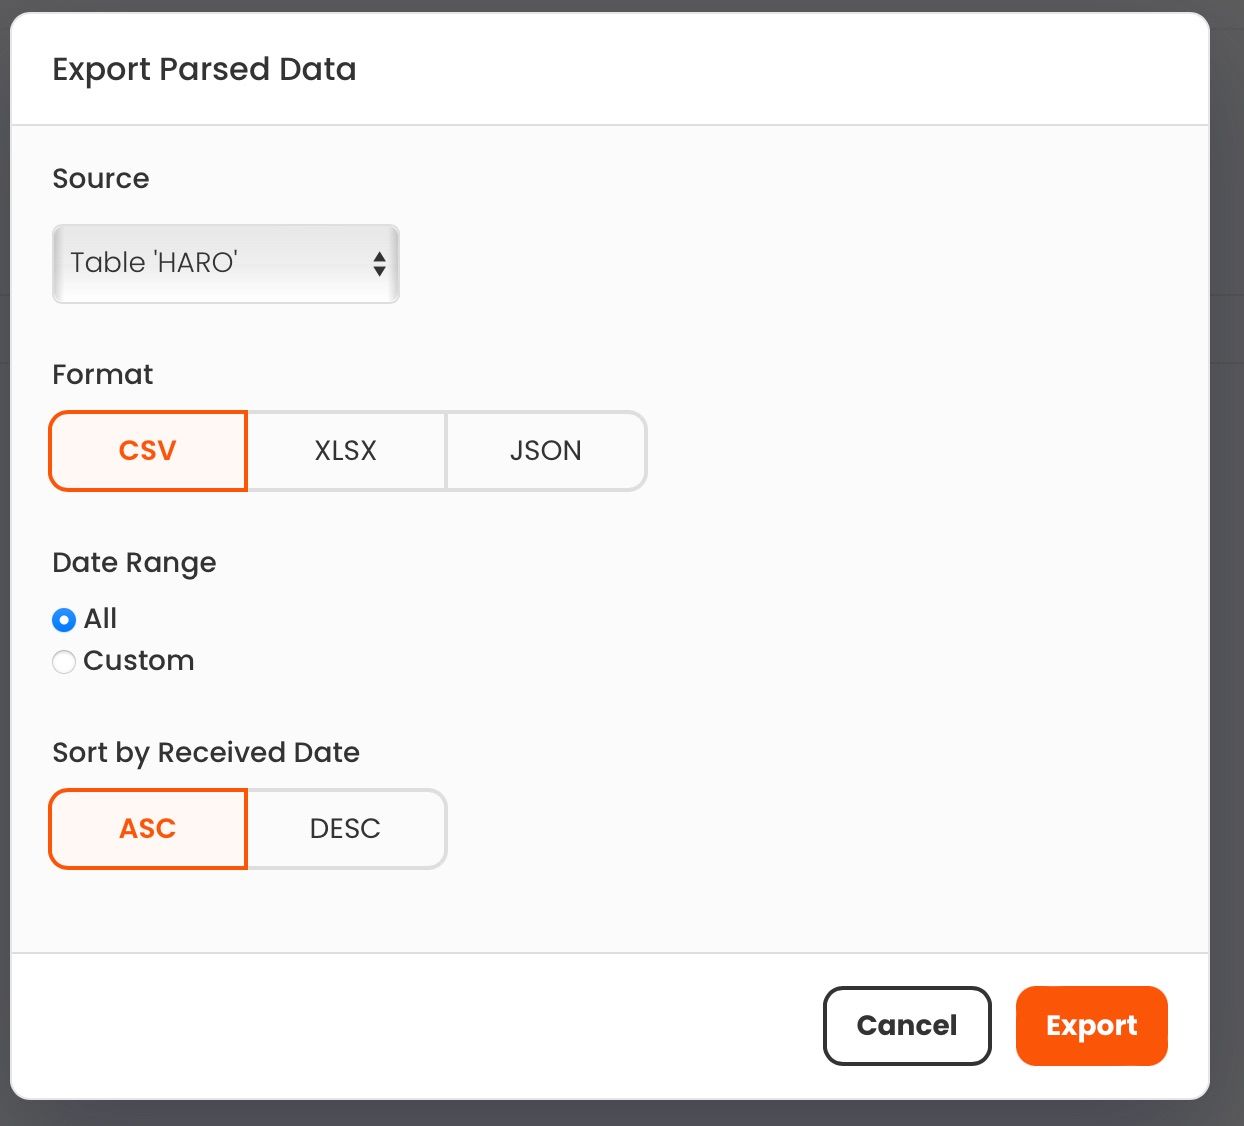The height and width of the screenshot is (1126, 1244).
Task: Click the All label text
Action: 100,619
